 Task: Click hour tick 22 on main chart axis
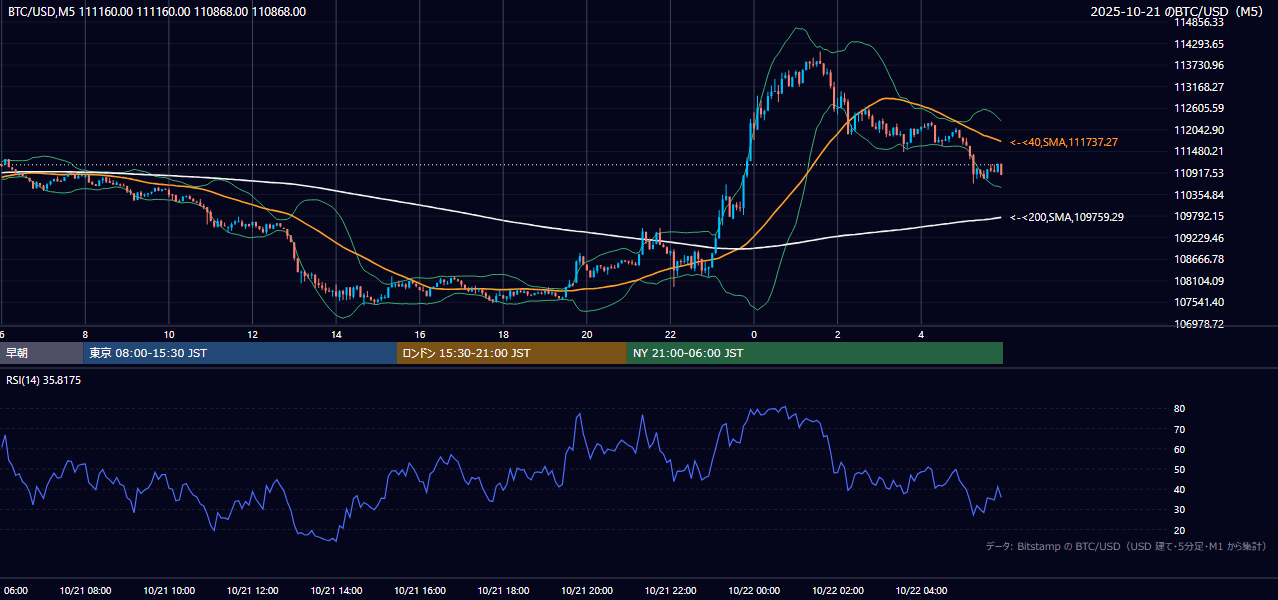click(x=670, y=334)
